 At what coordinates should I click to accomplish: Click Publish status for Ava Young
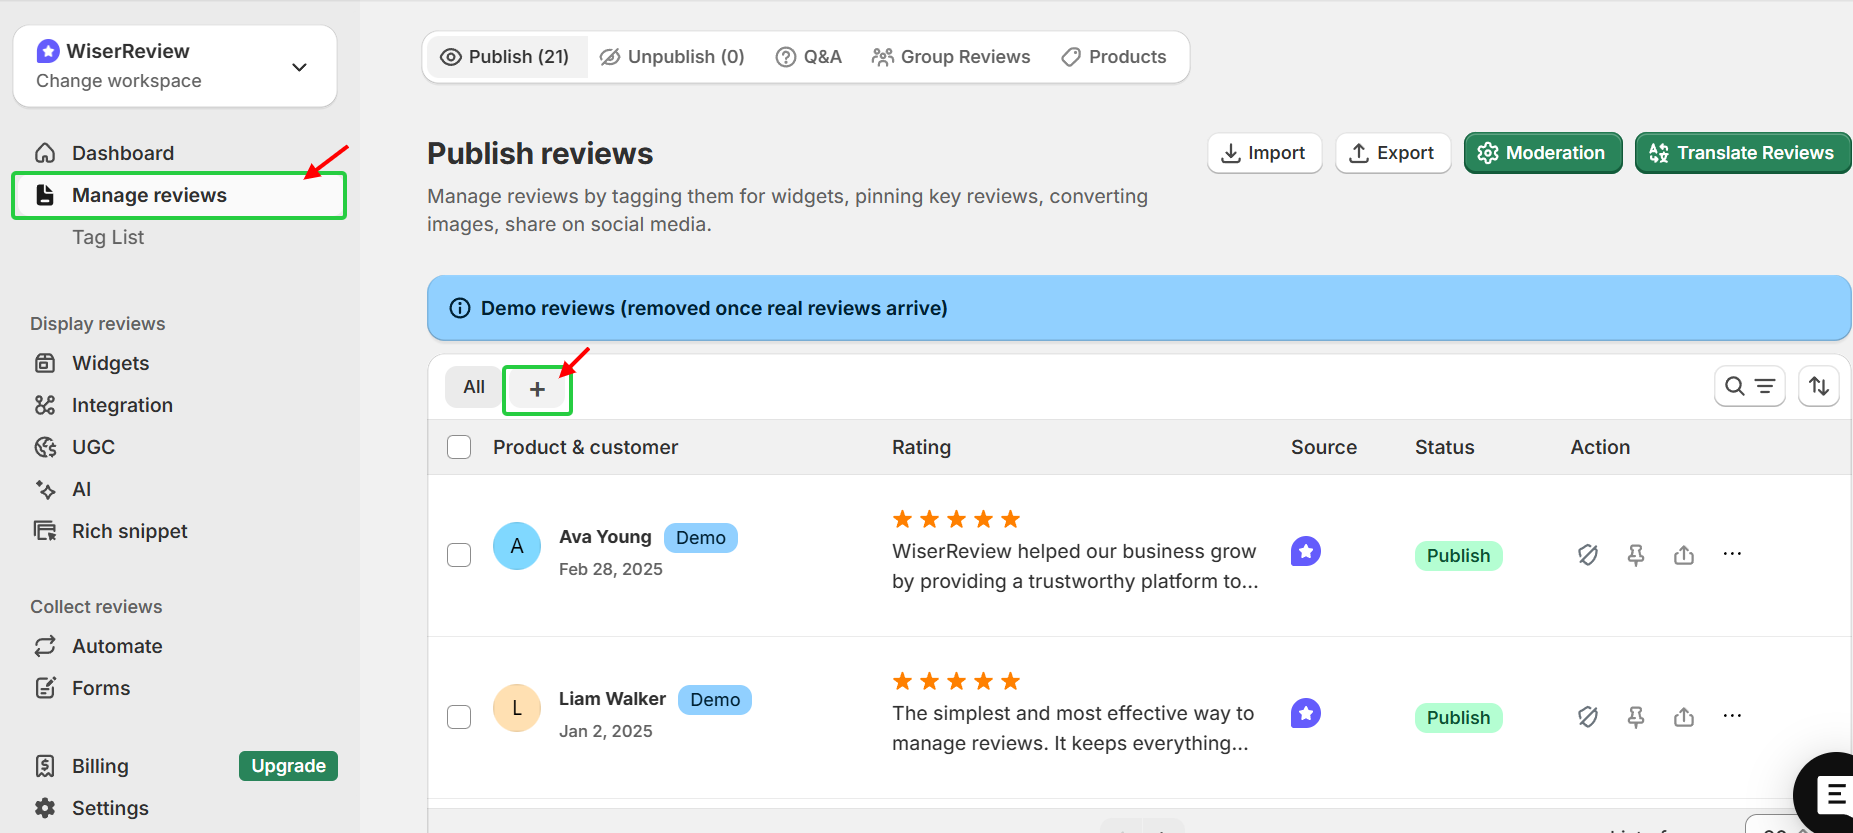tap(1458, 556)
